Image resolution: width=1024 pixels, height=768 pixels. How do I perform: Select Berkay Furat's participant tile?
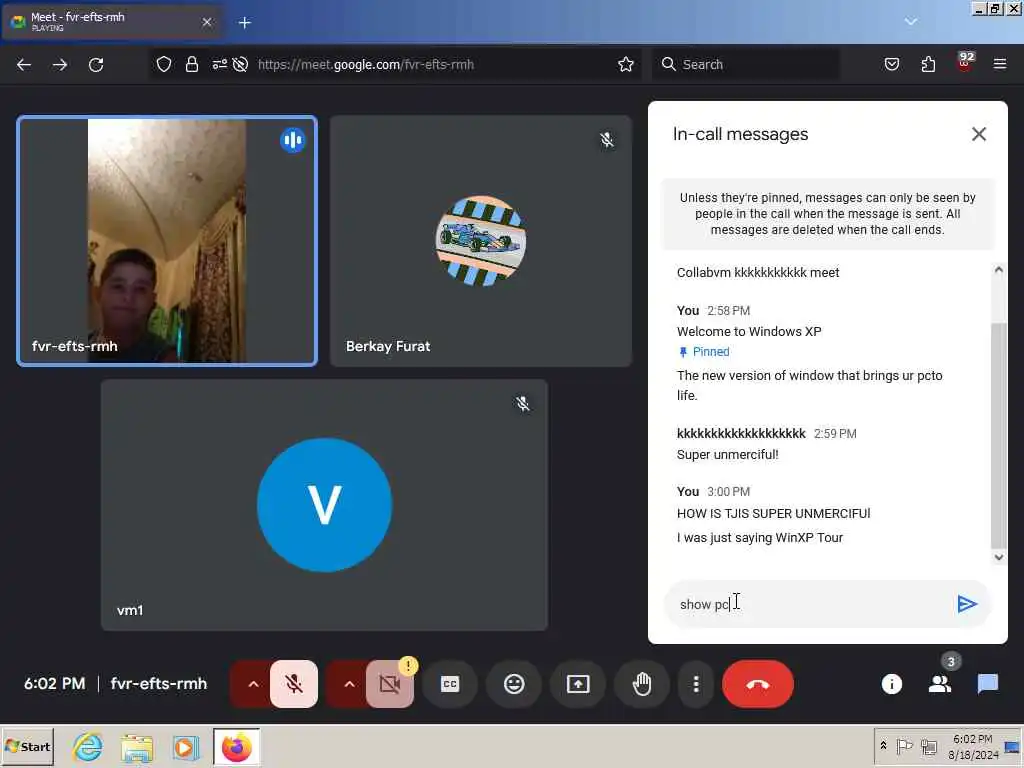click(x=481, y=240)
